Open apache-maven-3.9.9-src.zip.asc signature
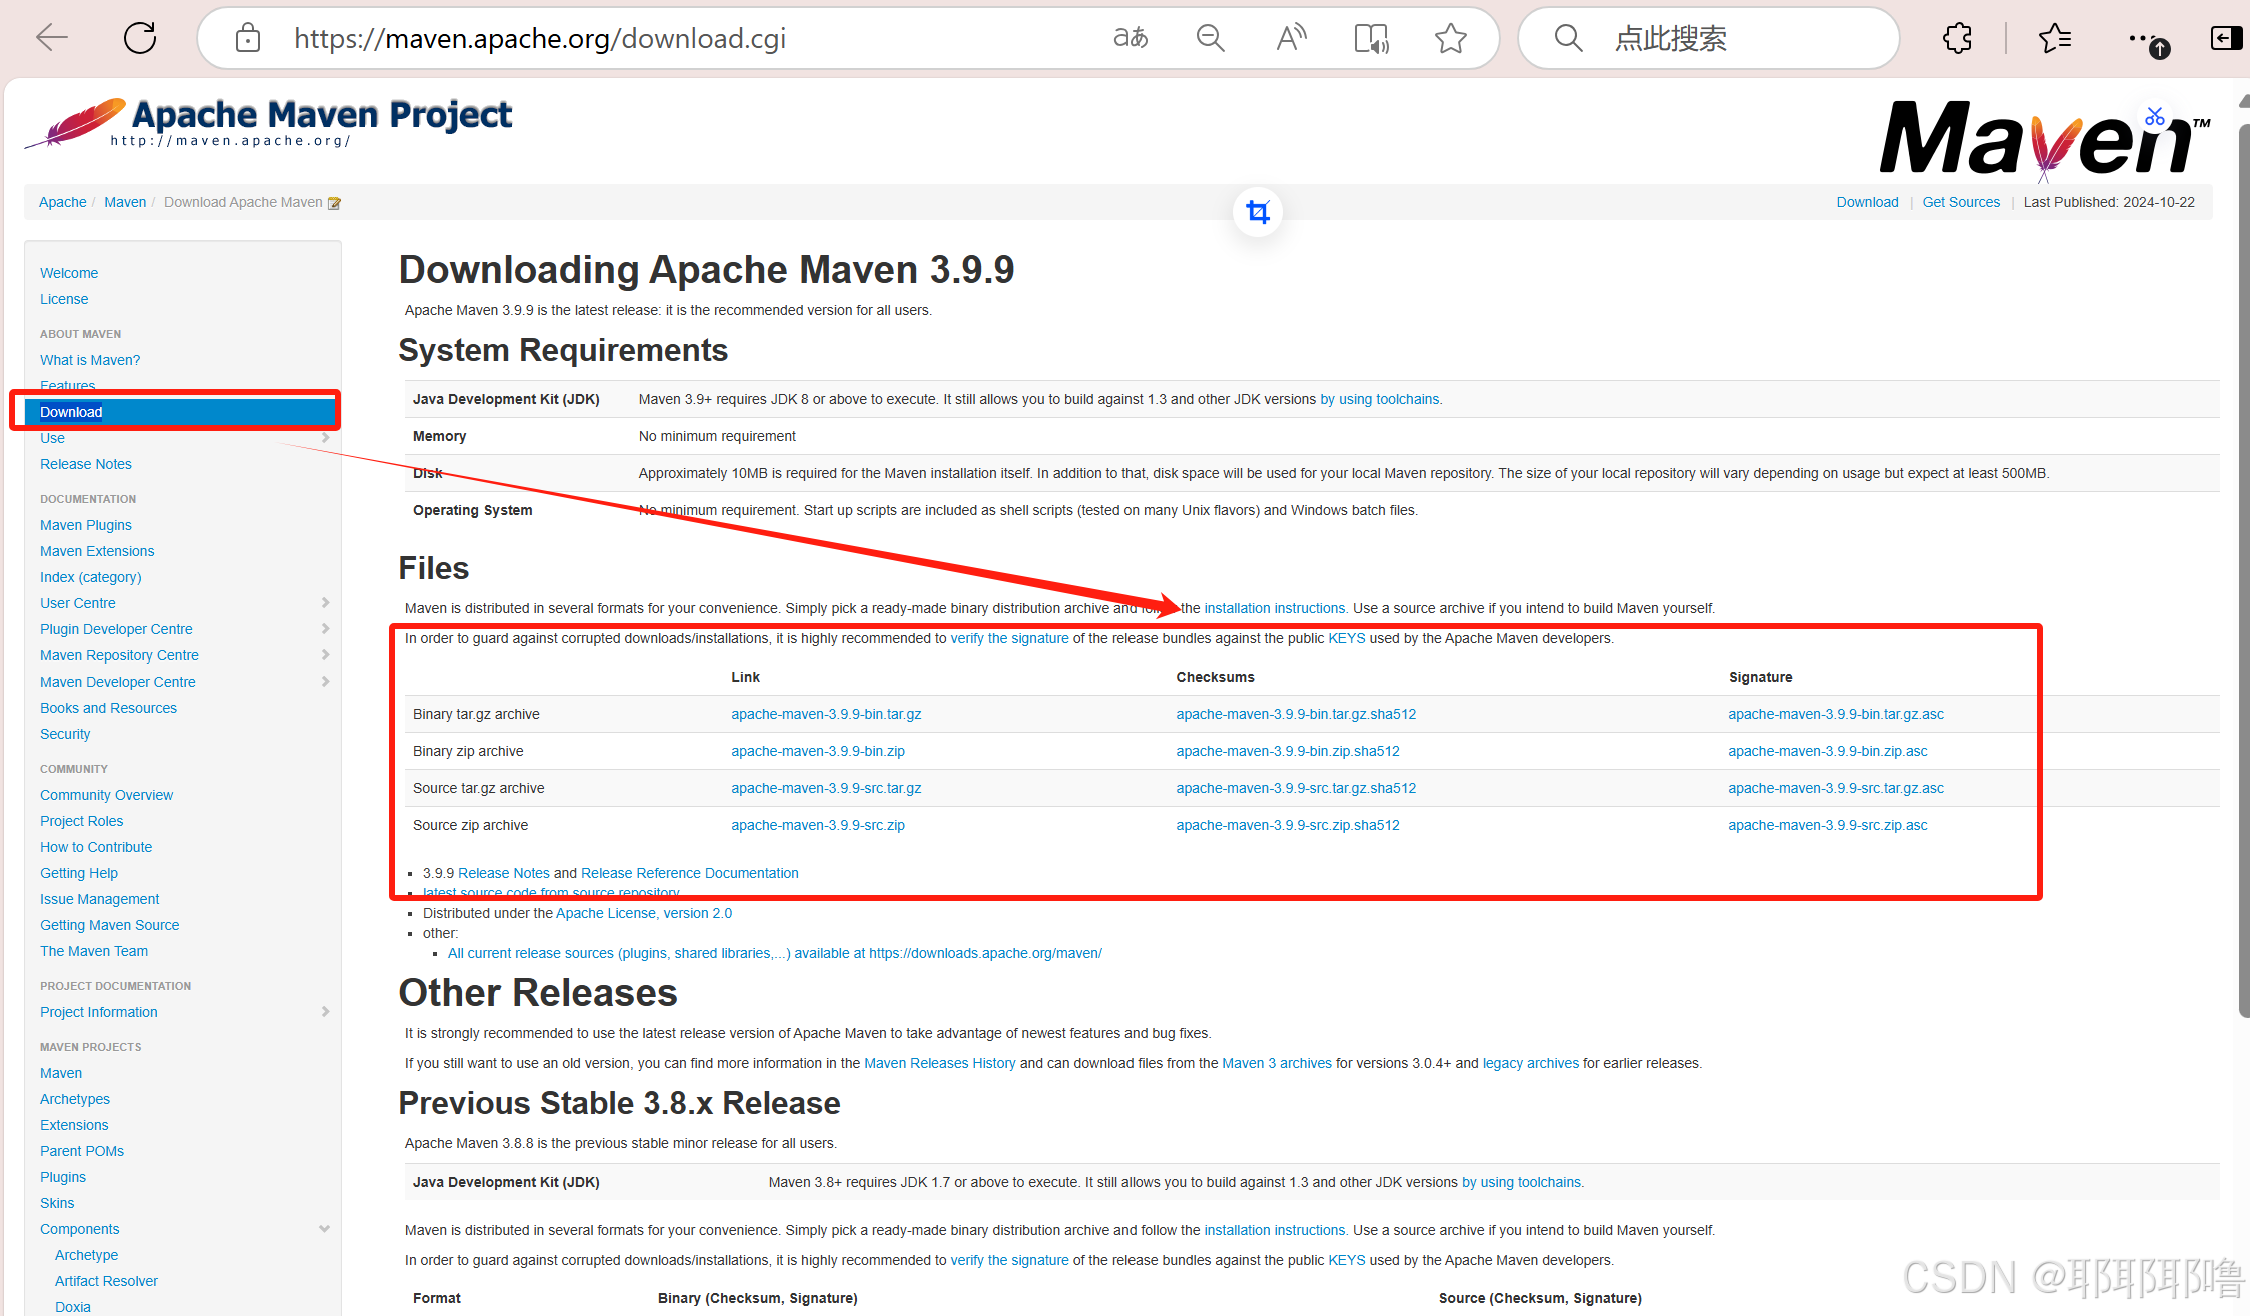The height and width of the screenshot is (1316, 2250). point(1828,825)
